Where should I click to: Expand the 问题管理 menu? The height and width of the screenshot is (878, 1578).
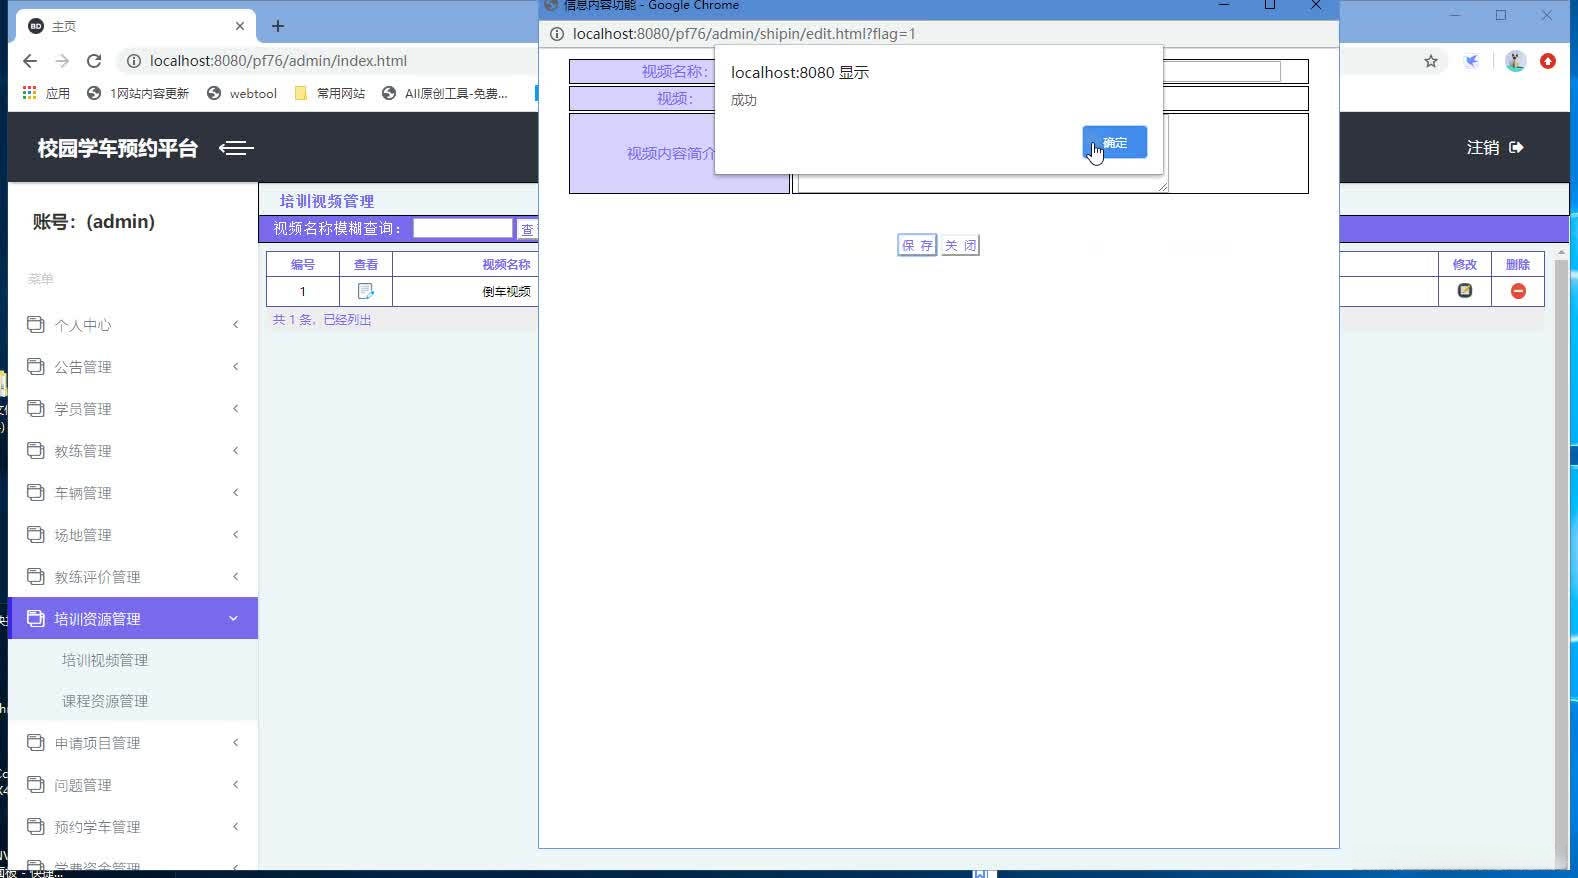coord(133,785)
